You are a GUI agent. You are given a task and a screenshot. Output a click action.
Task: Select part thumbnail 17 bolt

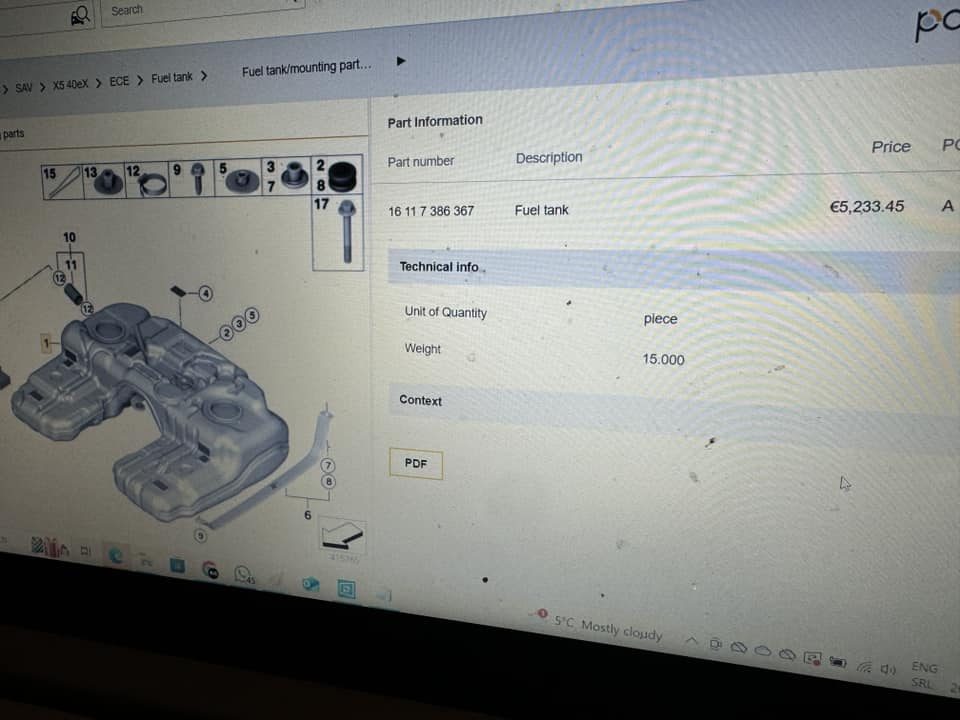pos(338,233)
